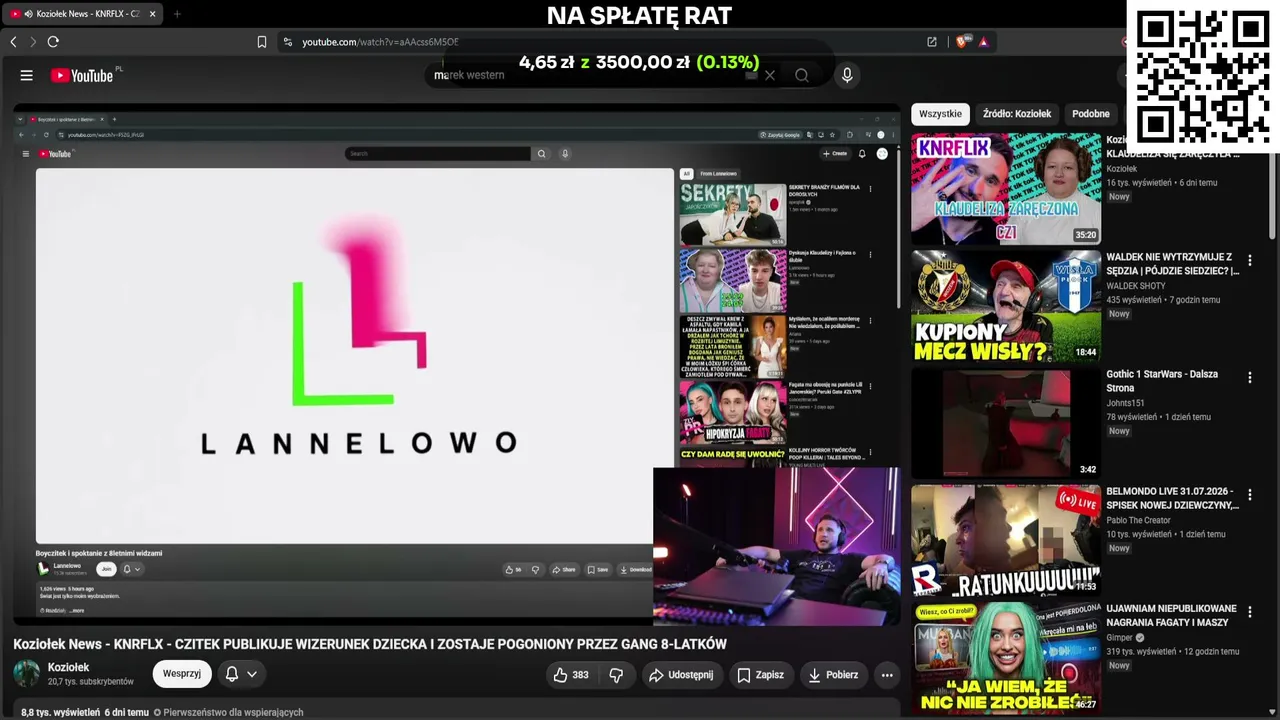This screenshot has height=720, width=1280.
Task: Click the 78 wyświetleń view count
Action: (1131, 417)
